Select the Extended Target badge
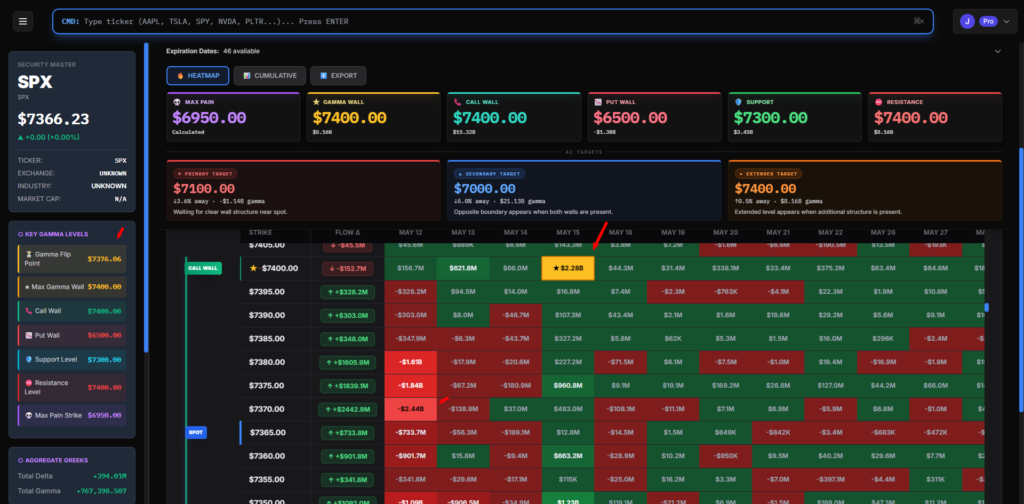 point(768,174)
